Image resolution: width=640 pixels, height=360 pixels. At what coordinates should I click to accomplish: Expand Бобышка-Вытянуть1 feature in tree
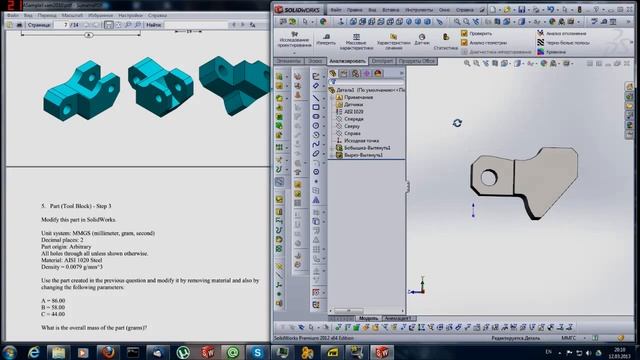pyautogui.click(x=332, y=148)
